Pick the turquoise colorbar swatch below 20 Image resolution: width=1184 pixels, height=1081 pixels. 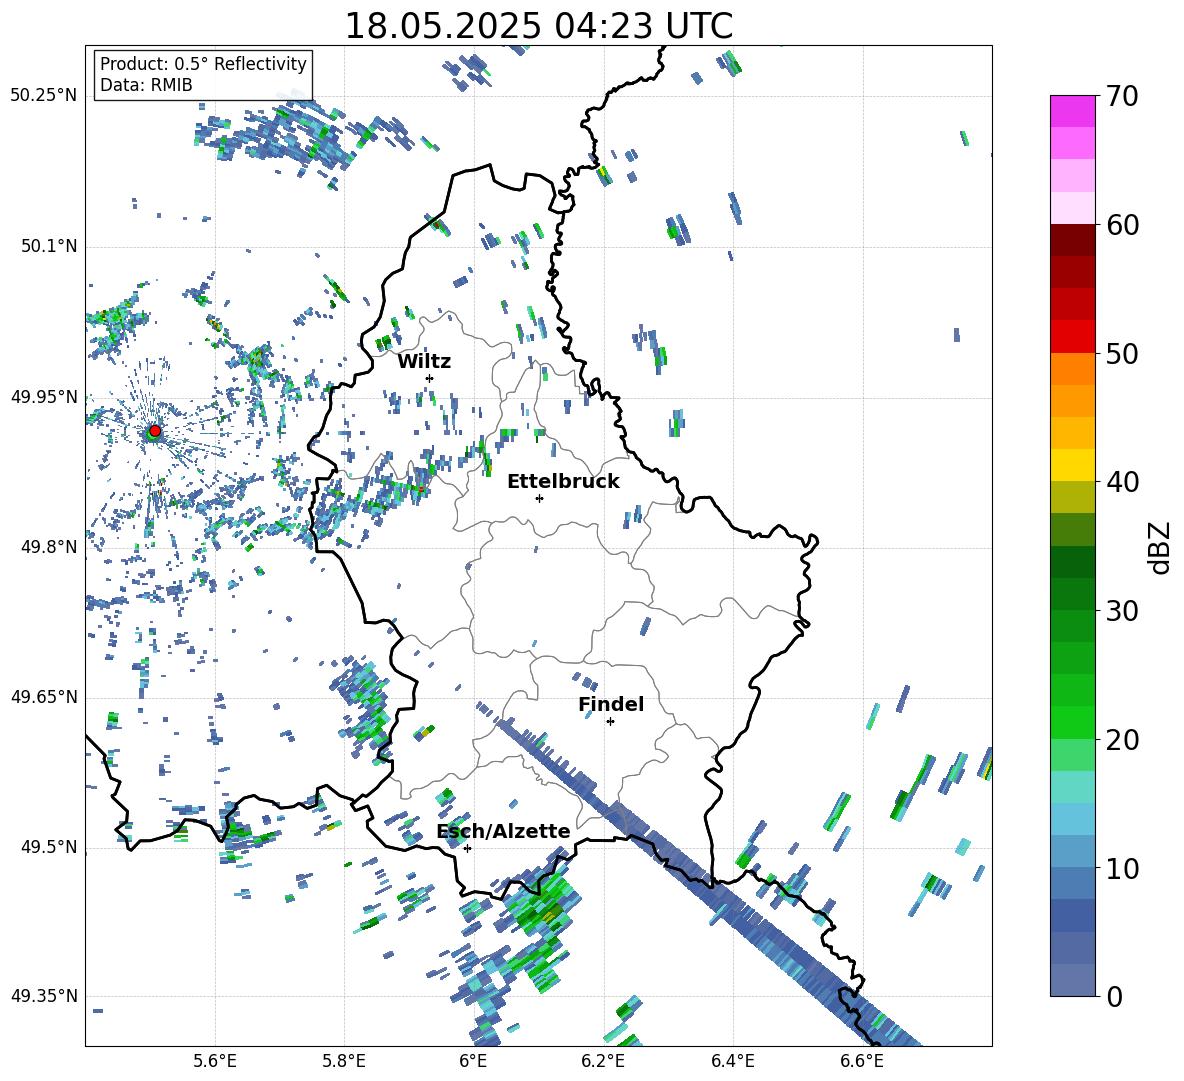pos(1072,787)
